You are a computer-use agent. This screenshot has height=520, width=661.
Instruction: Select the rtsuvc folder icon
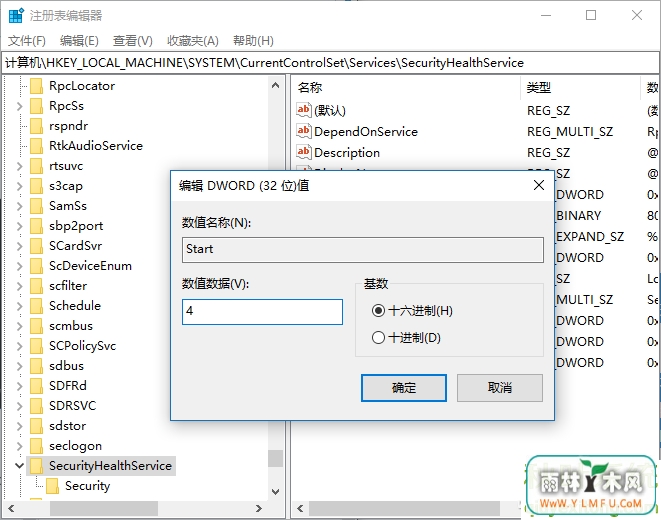[37, 166]
